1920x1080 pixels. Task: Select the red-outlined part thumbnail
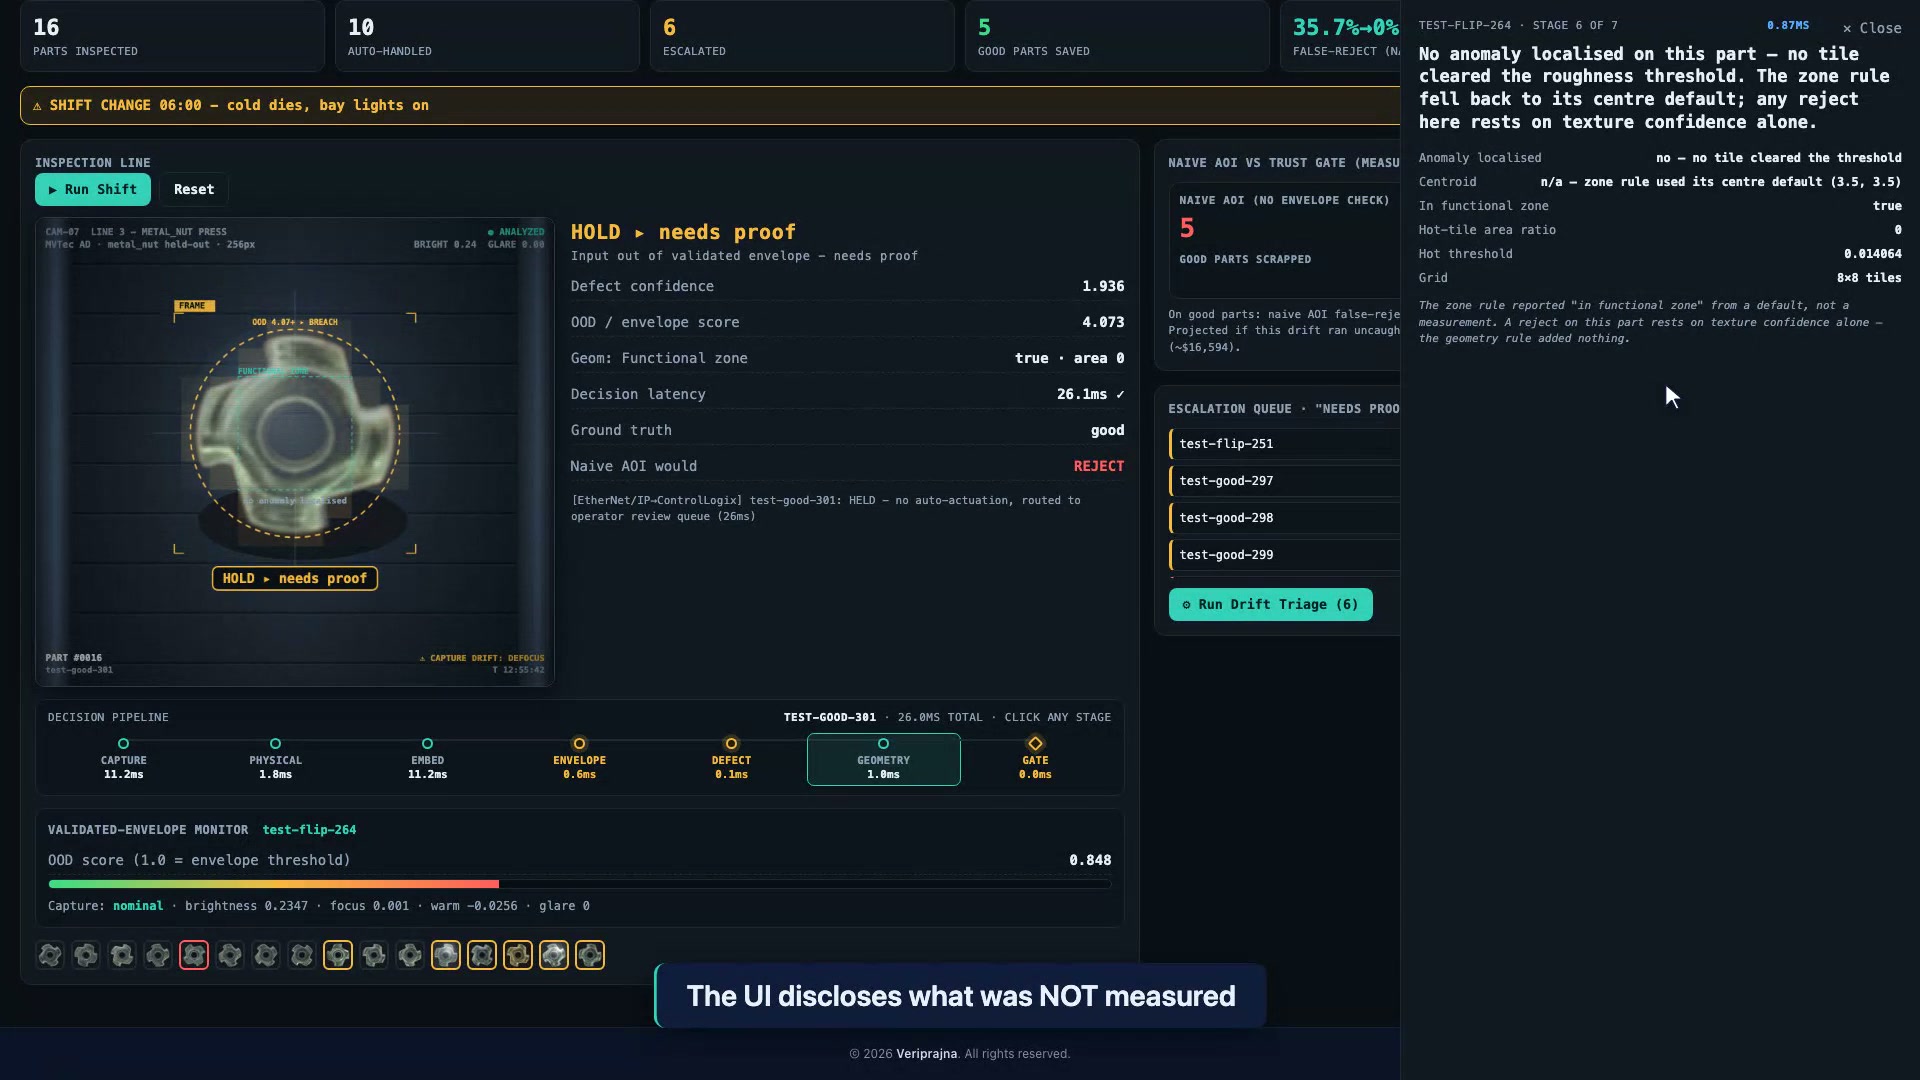click(x=194, y=955)
